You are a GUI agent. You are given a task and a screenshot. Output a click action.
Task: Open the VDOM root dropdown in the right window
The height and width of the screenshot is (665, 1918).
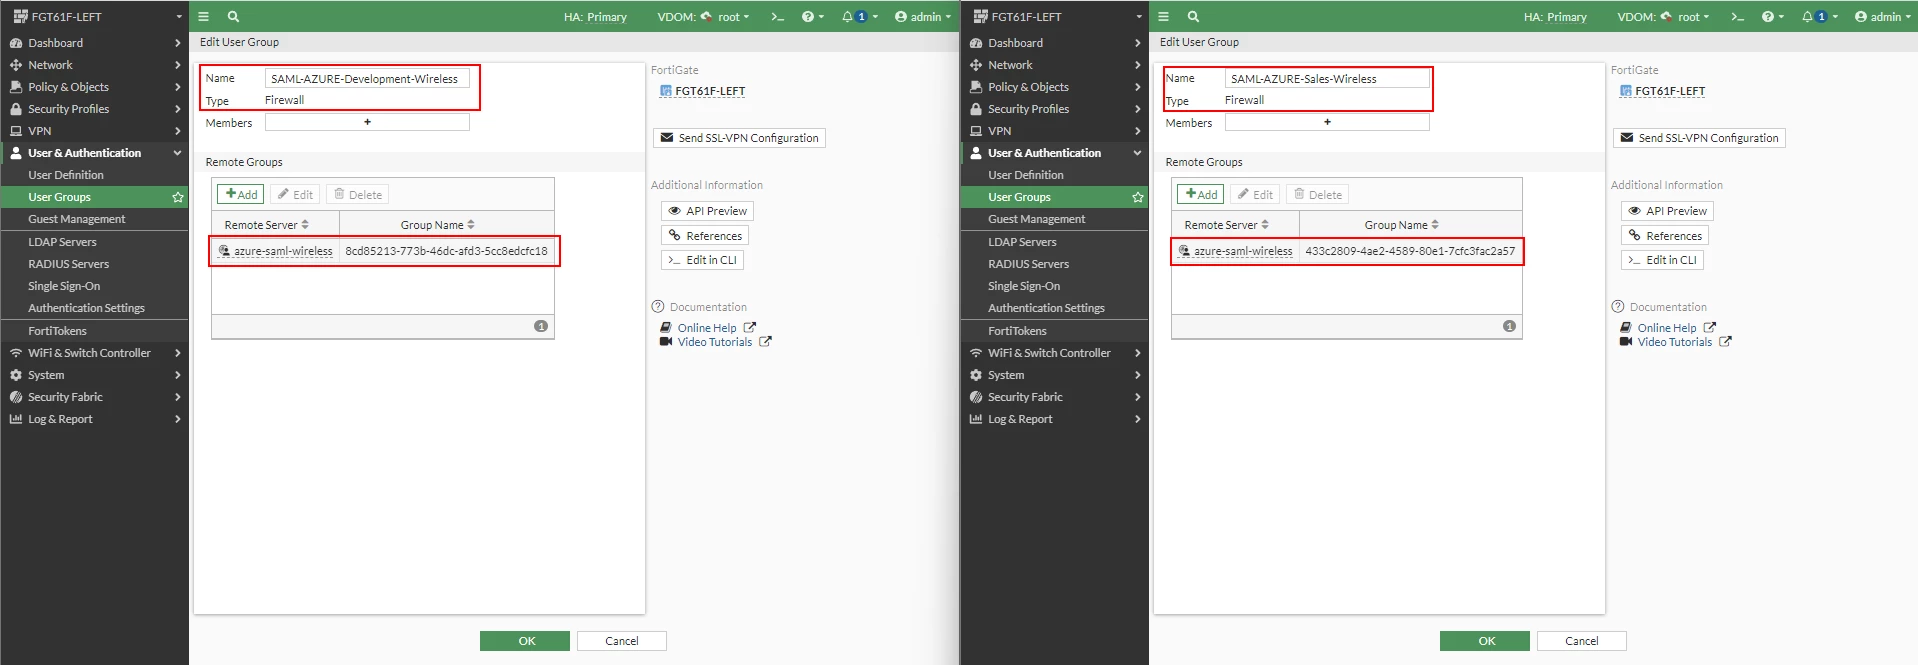[1685, 16]
